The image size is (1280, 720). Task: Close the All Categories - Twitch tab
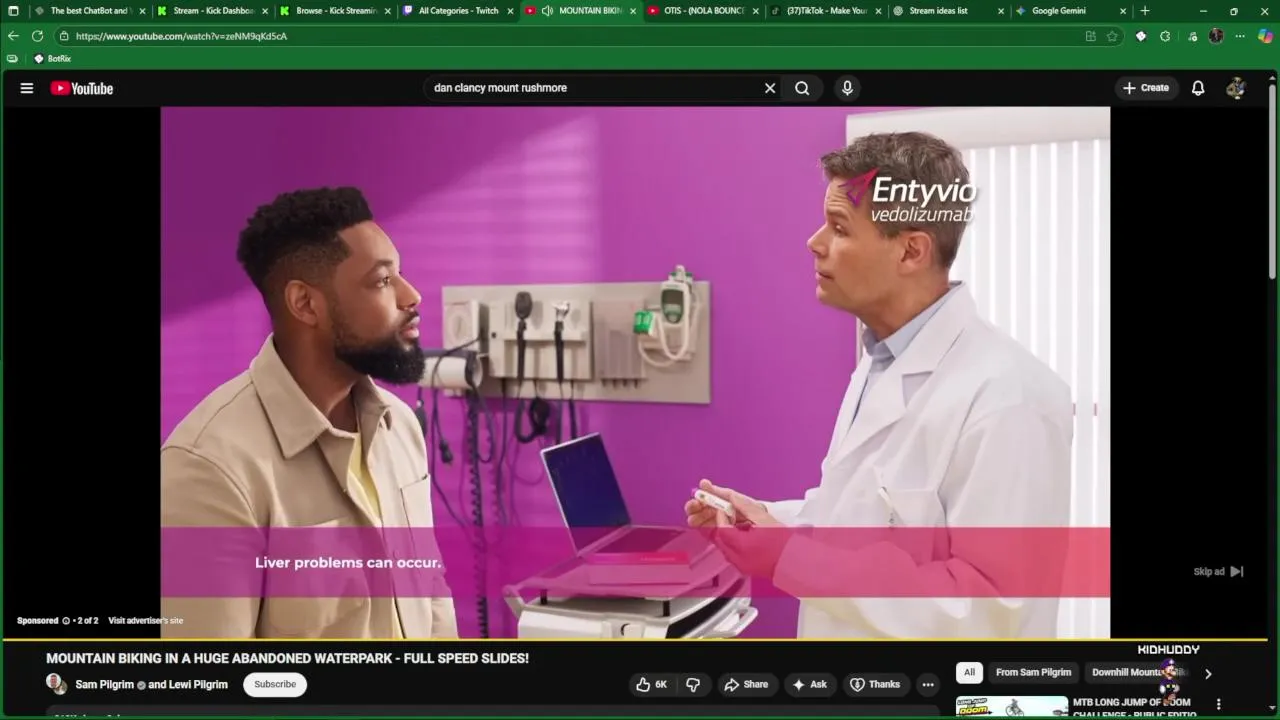click(x=510, y=11)
